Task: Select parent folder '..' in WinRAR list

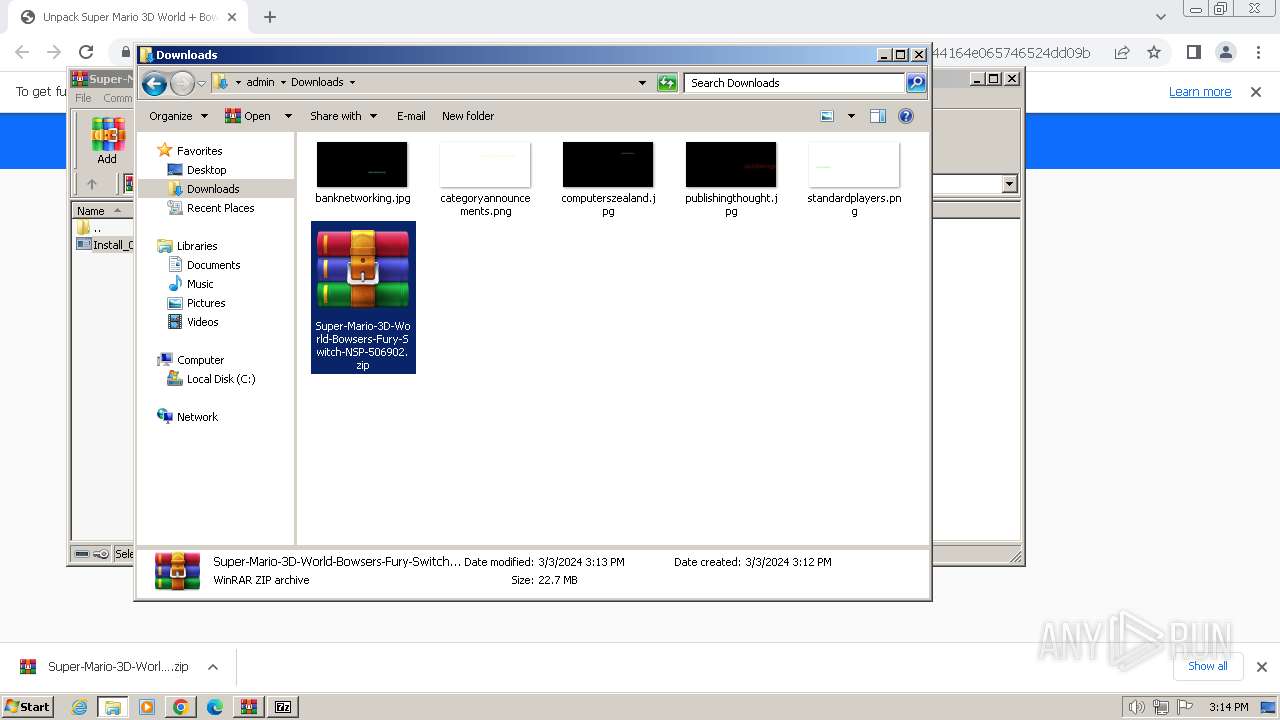Action: (x=97, y=228)
